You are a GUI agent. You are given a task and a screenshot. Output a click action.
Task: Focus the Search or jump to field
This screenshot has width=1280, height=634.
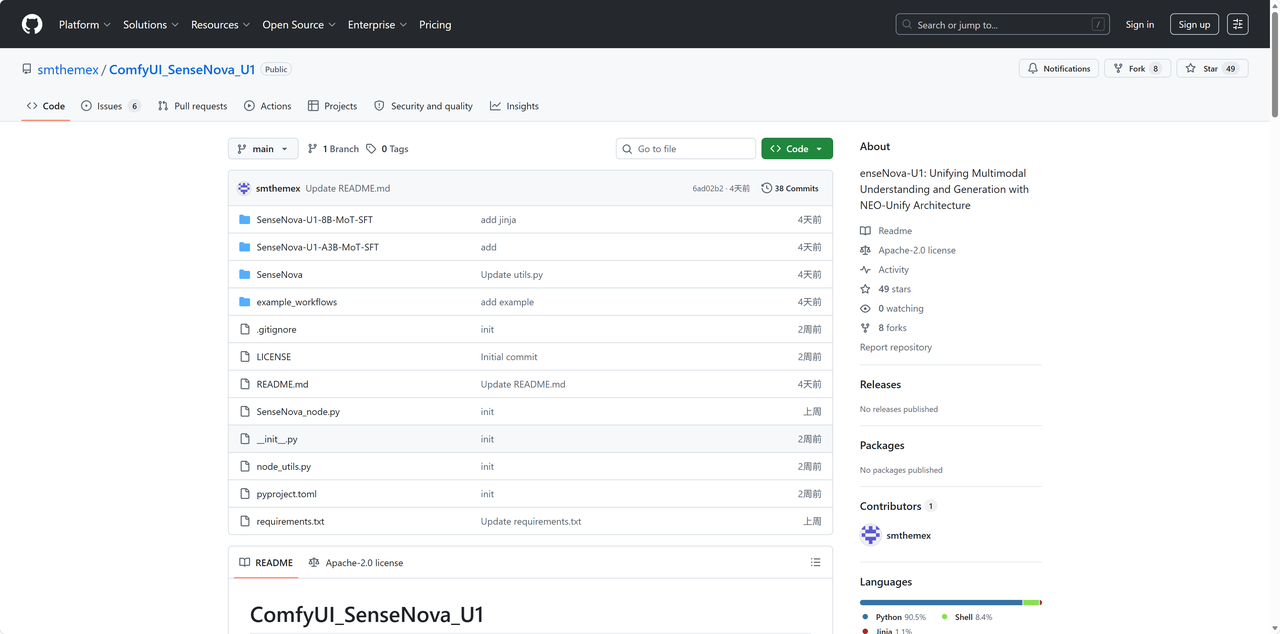(x=1004, y=25)
